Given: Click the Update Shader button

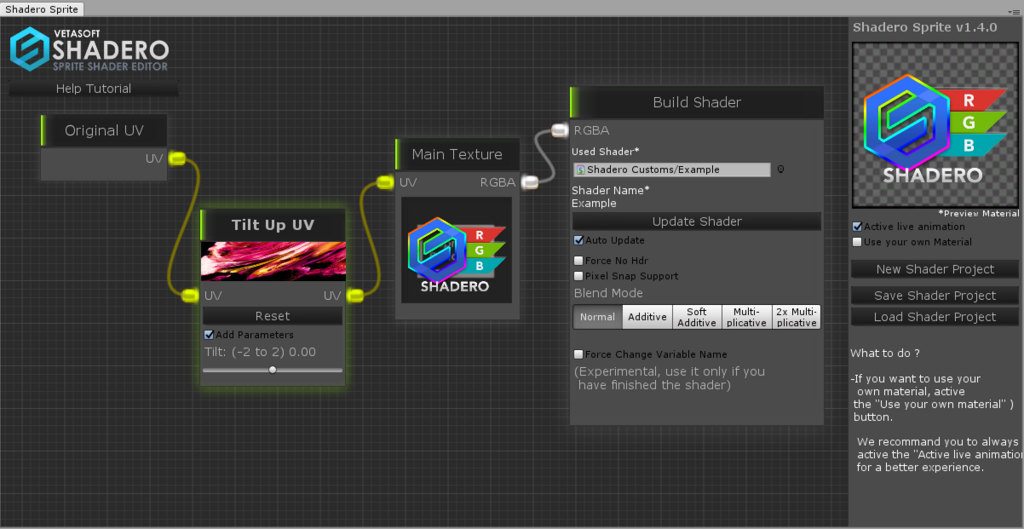Looking at the screenshot, I should (x=697, y=221).
